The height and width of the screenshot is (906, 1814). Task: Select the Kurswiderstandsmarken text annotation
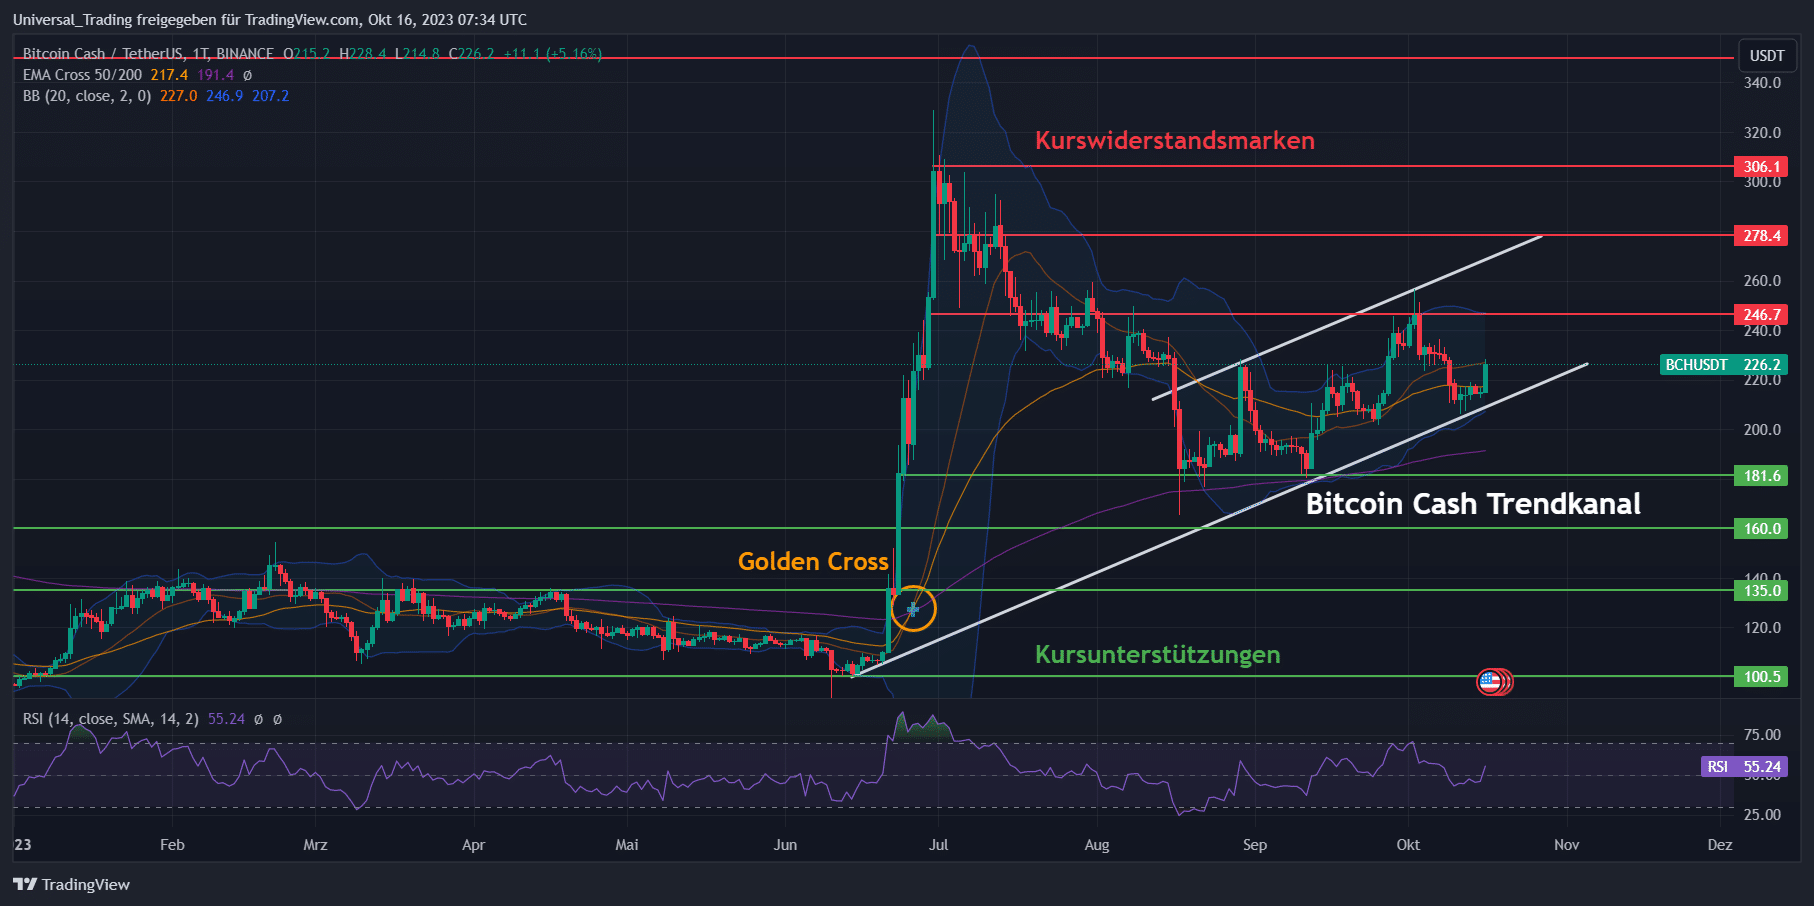[x=1175, y=140]
